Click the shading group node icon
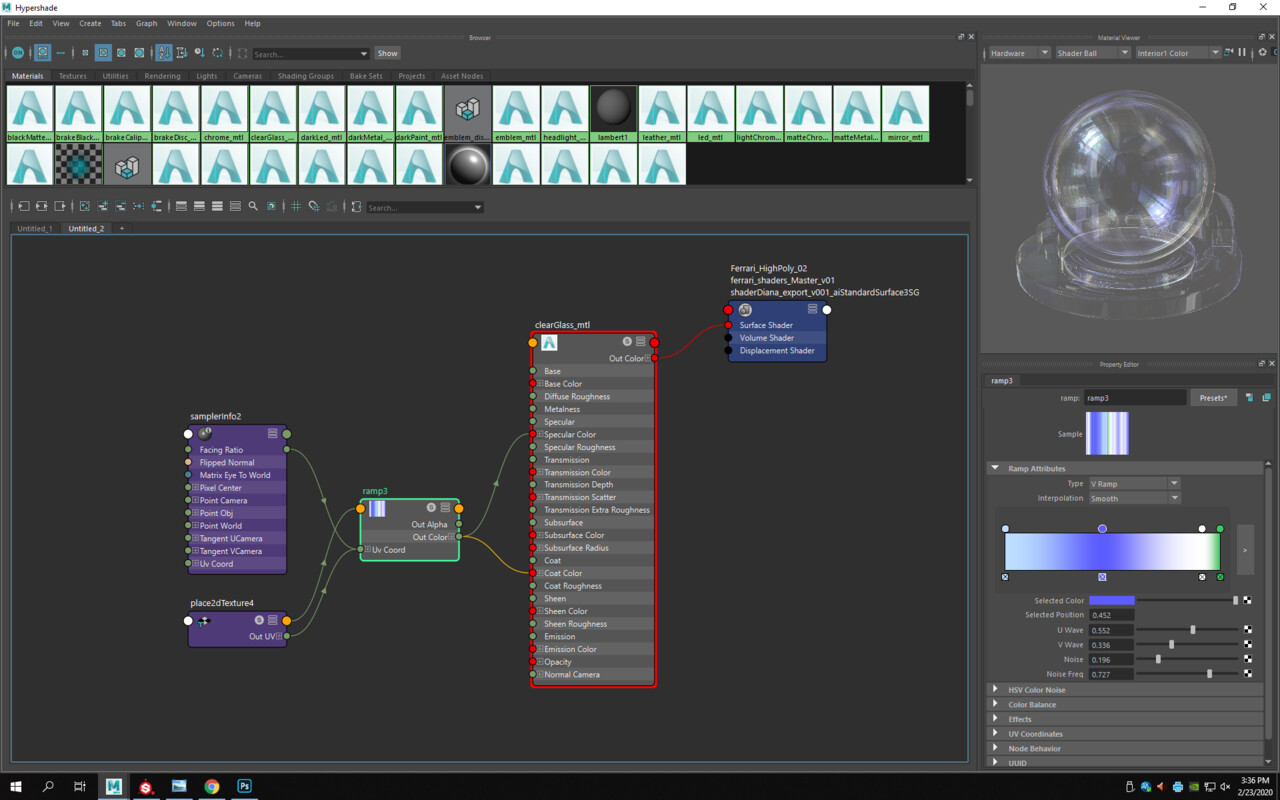 click(745, 310)
